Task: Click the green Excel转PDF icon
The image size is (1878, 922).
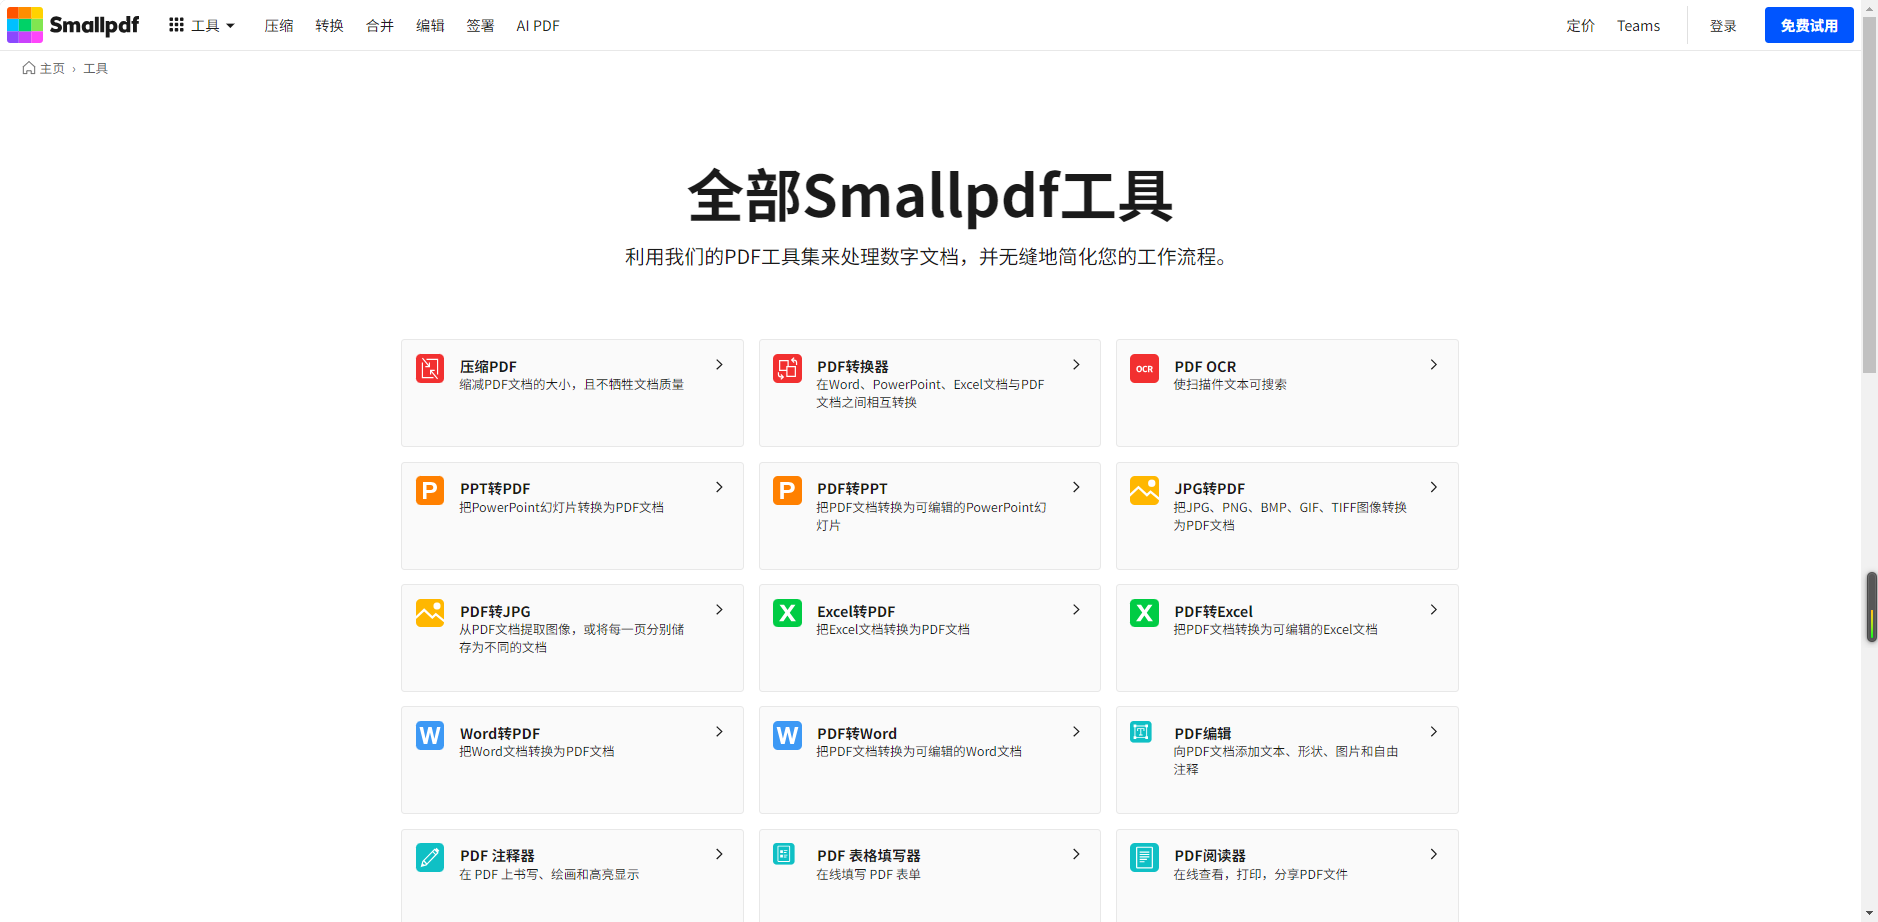Action: (x=787, y=613)
